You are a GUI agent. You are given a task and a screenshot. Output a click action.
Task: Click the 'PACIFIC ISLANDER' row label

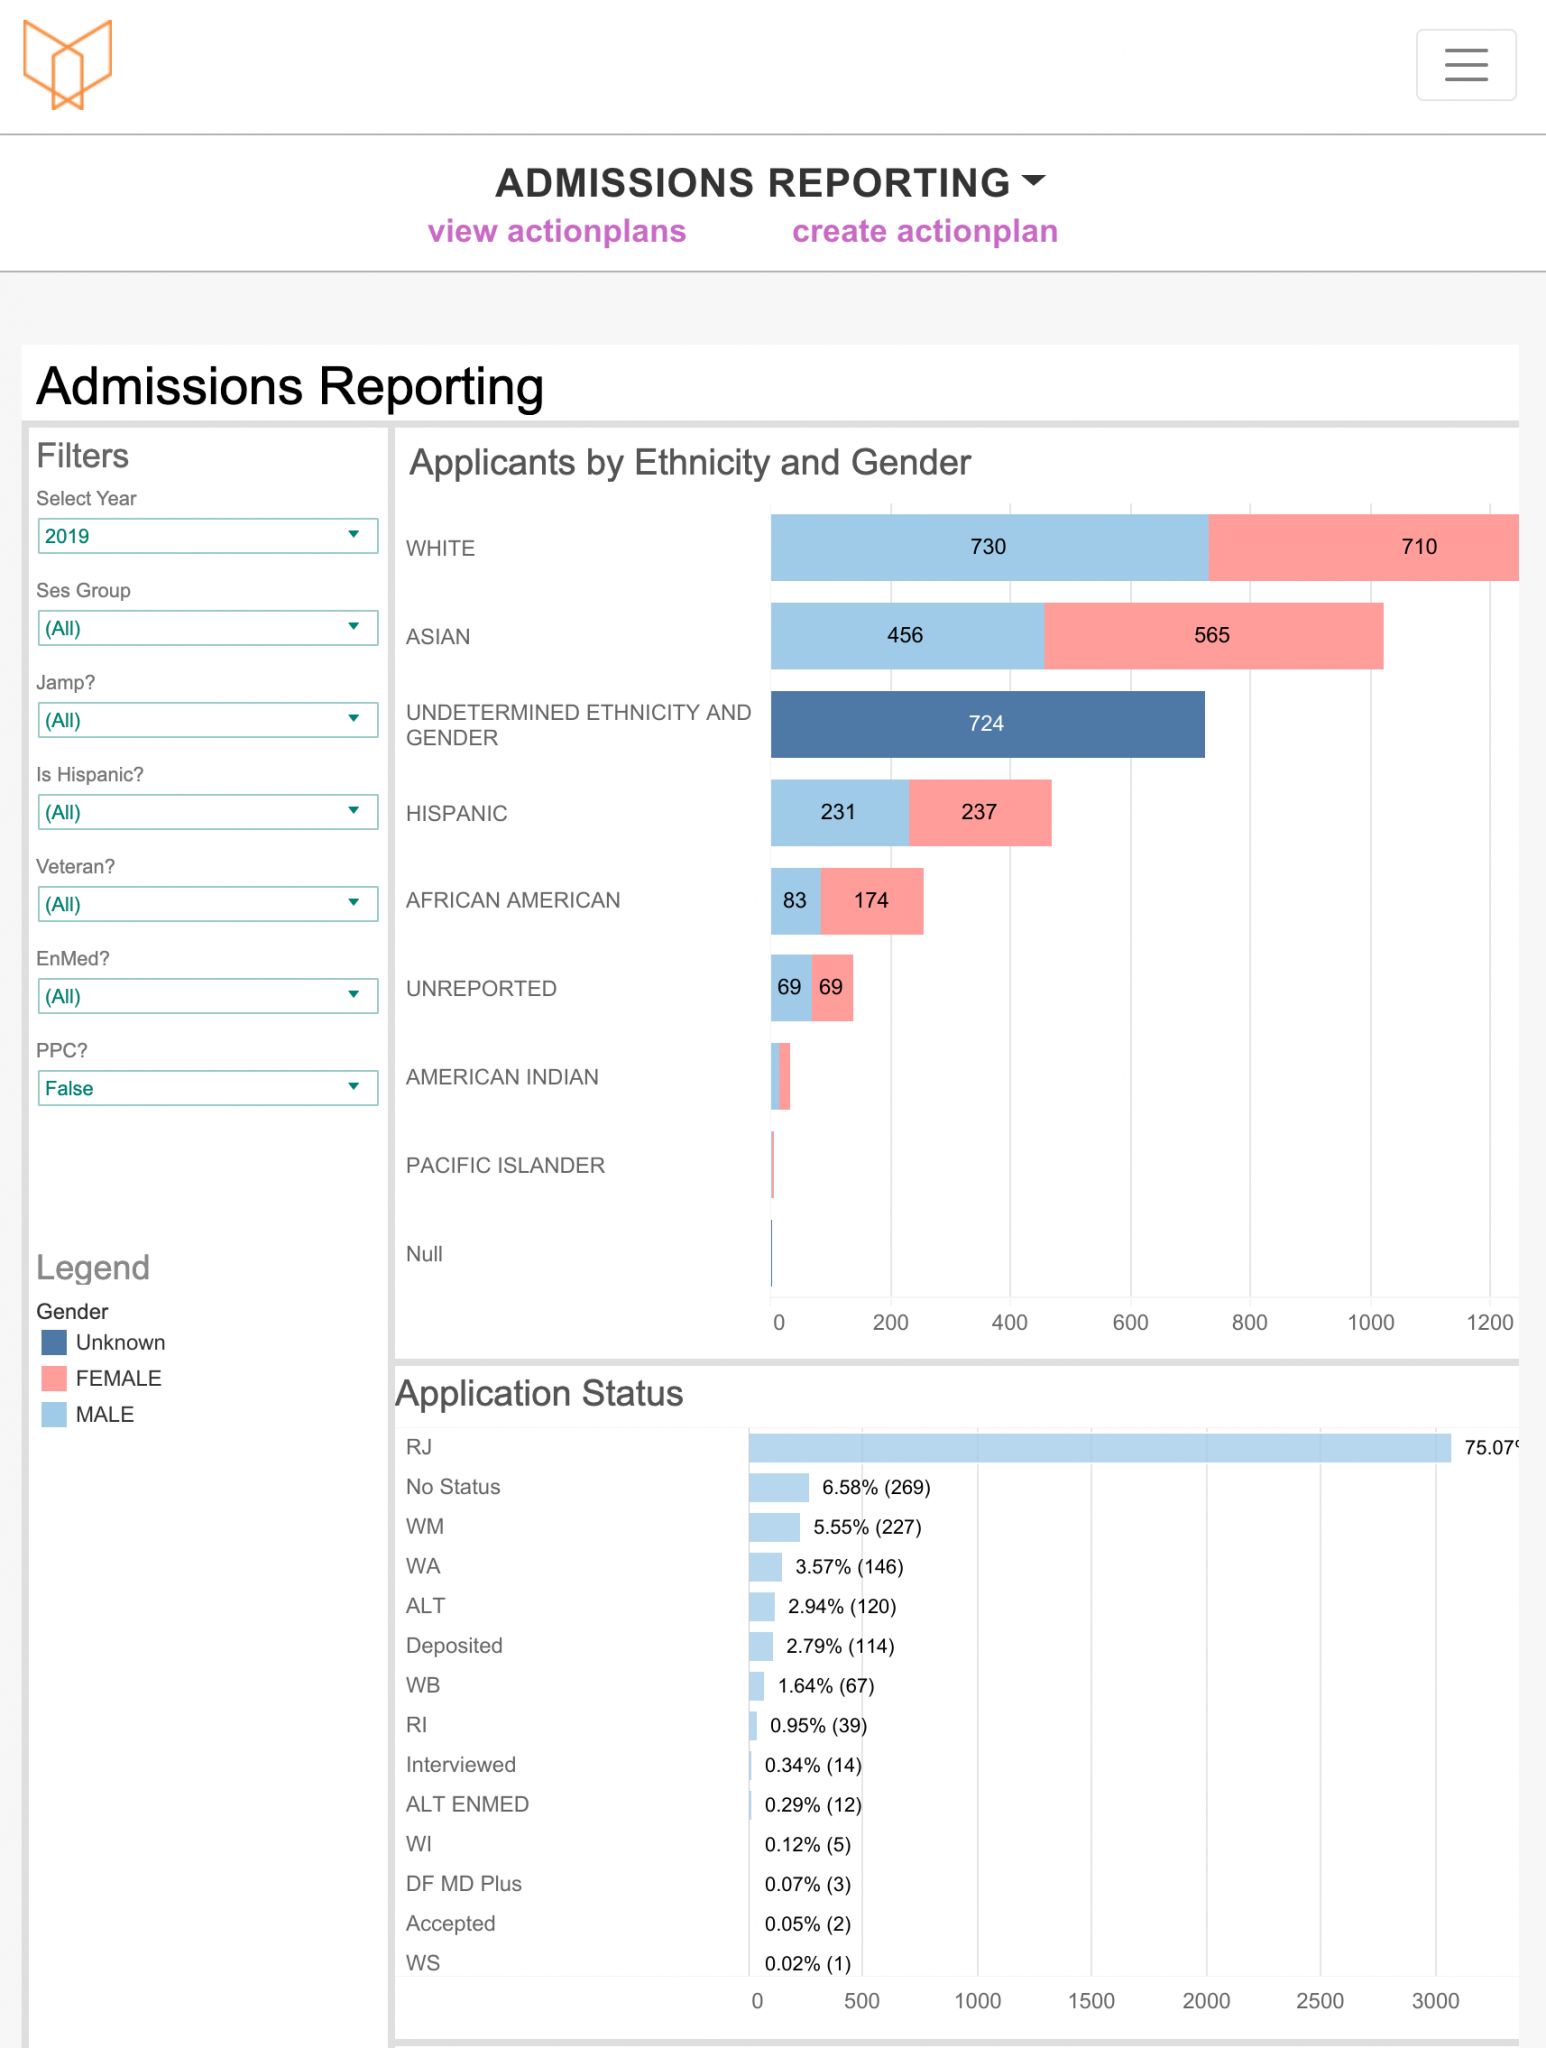(x=505, y=1165)
